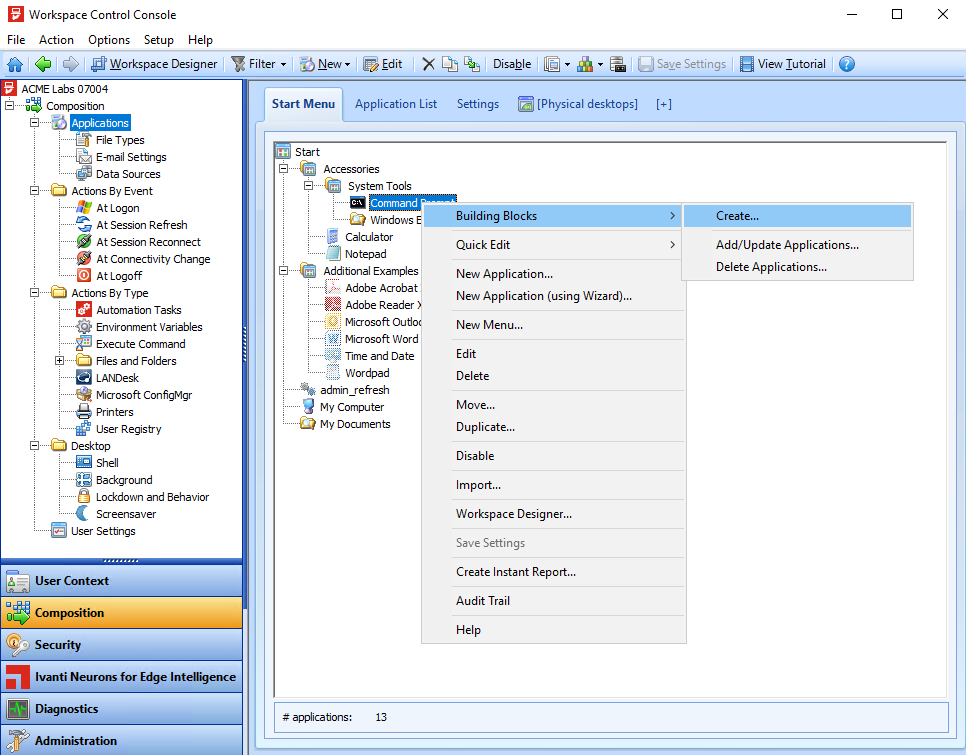Open the Options menu
The image size is (966, 755).
coord(109,40)
